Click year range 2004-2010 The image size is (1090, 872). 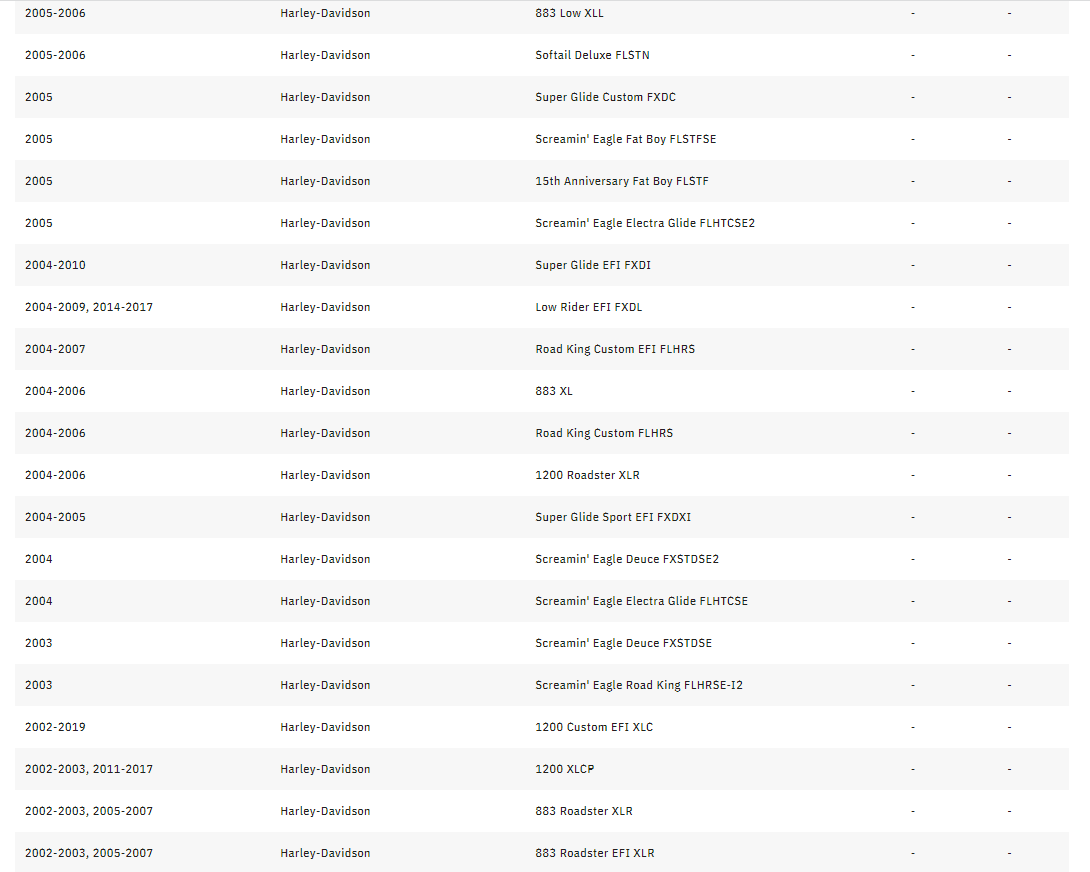point(55,265)
